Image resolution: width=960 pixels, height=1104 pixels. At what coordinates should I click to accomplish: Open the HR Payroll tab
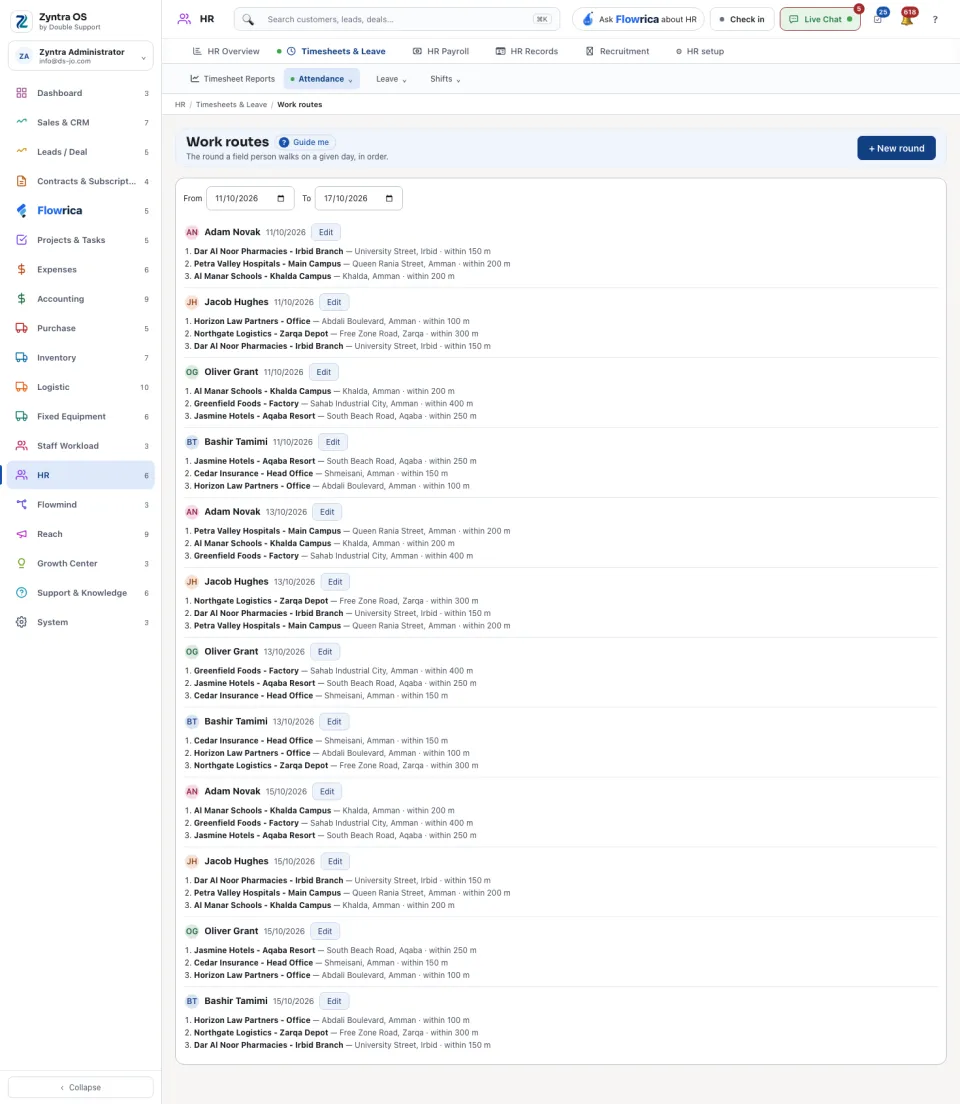441,51
